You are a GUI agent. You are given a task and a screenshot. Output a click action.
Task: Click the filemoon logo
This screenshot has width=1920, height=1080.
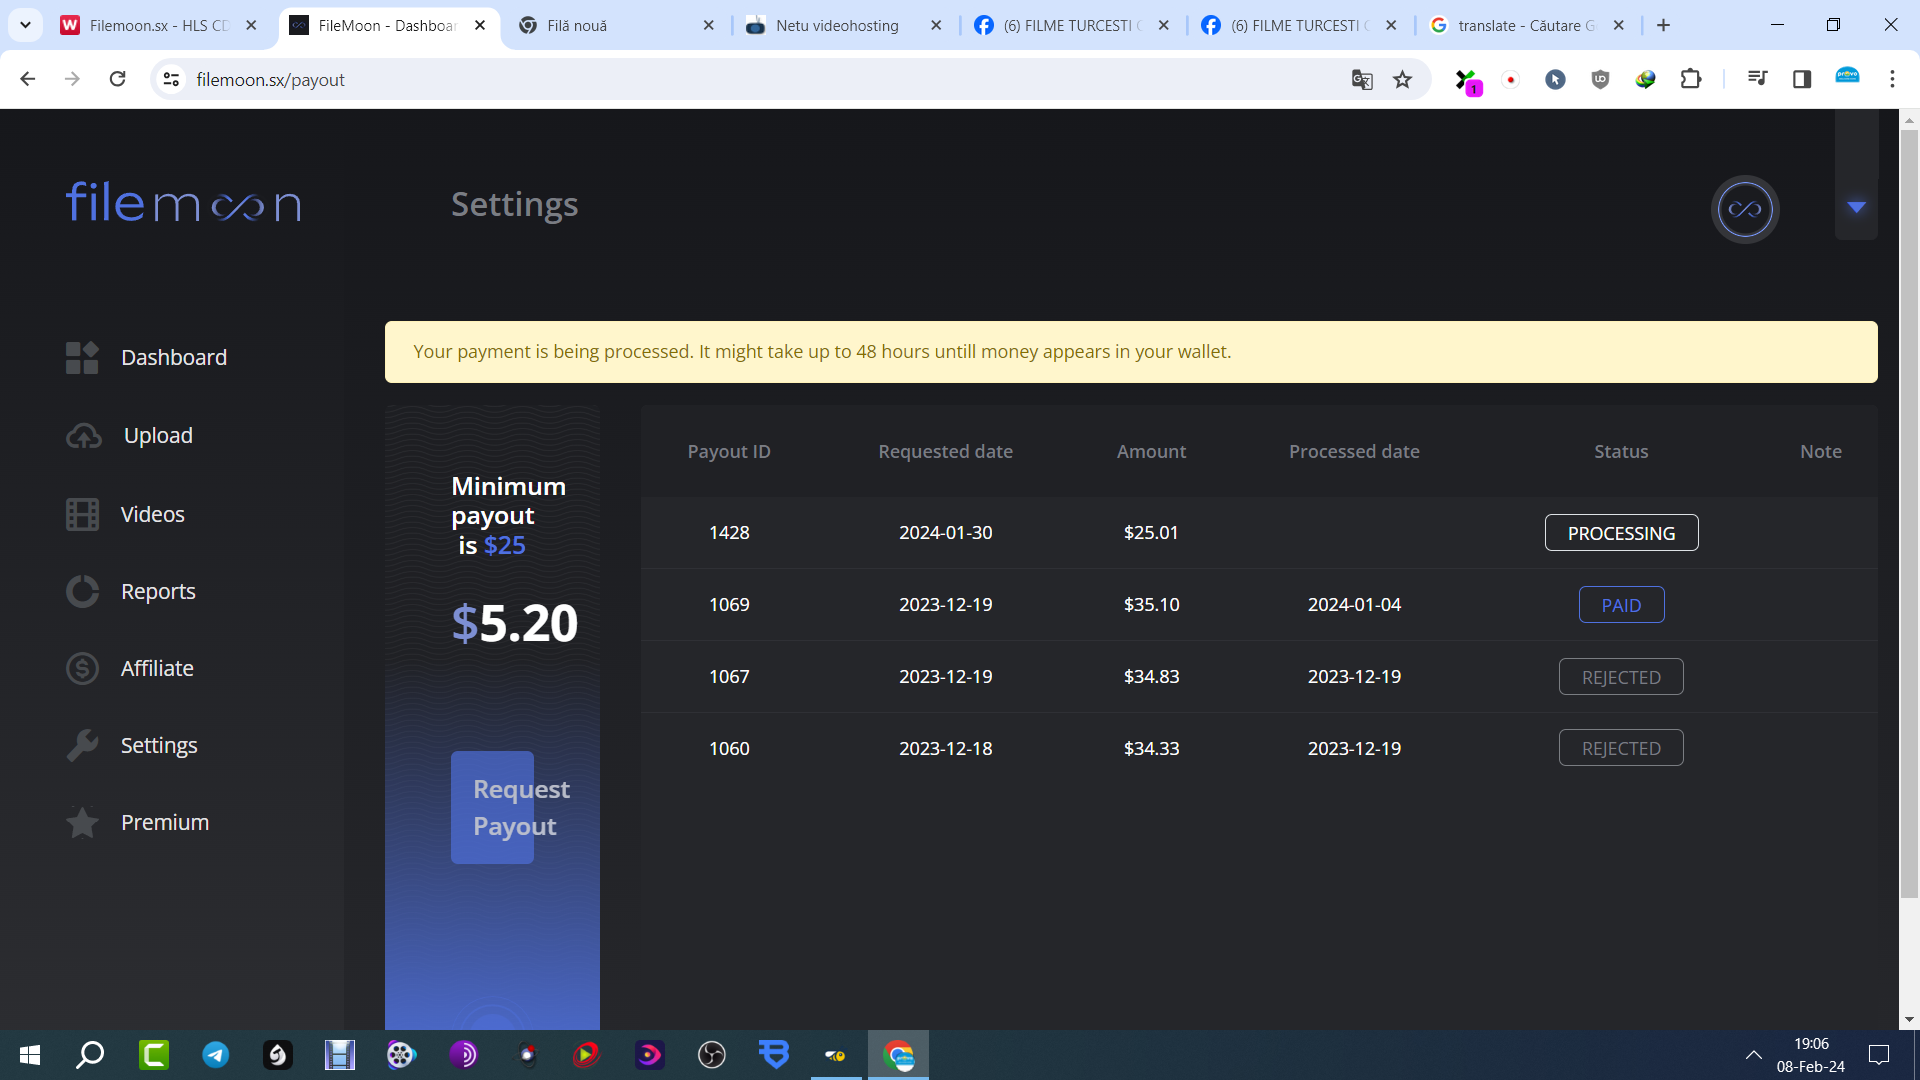[x=184, y=202]
